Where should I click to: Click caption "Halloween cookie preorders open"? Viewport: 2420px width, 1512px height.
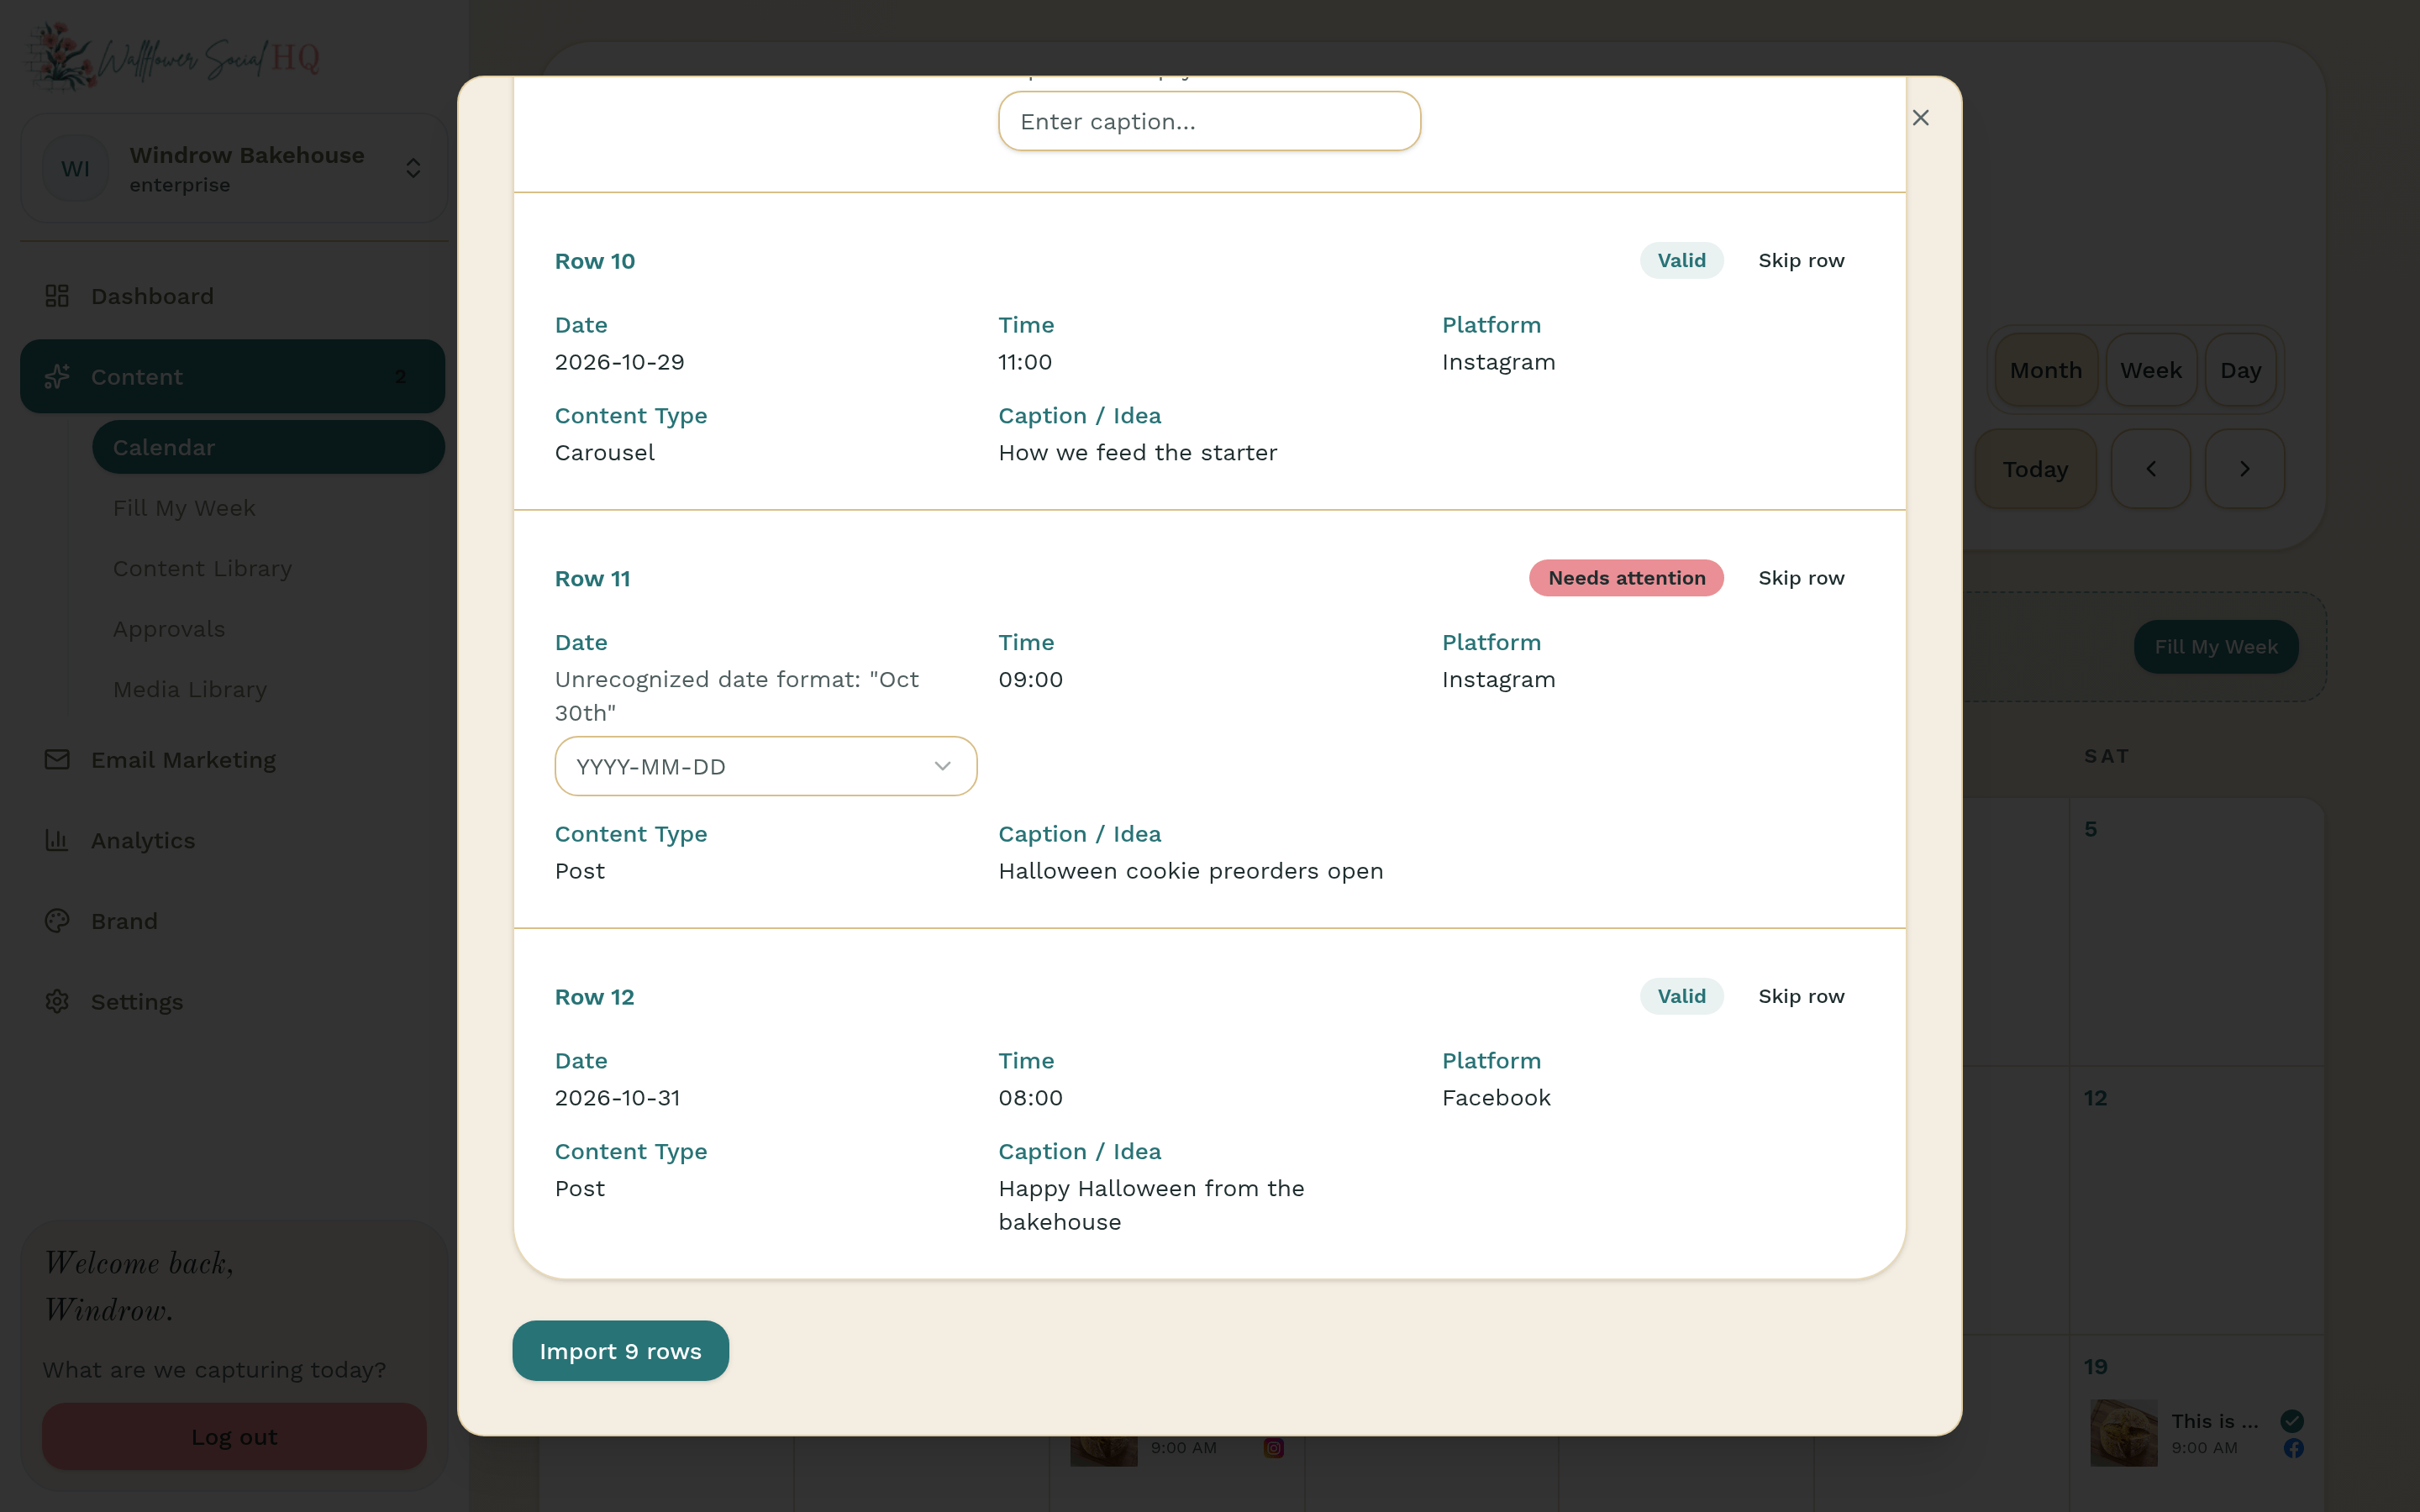1190,871
